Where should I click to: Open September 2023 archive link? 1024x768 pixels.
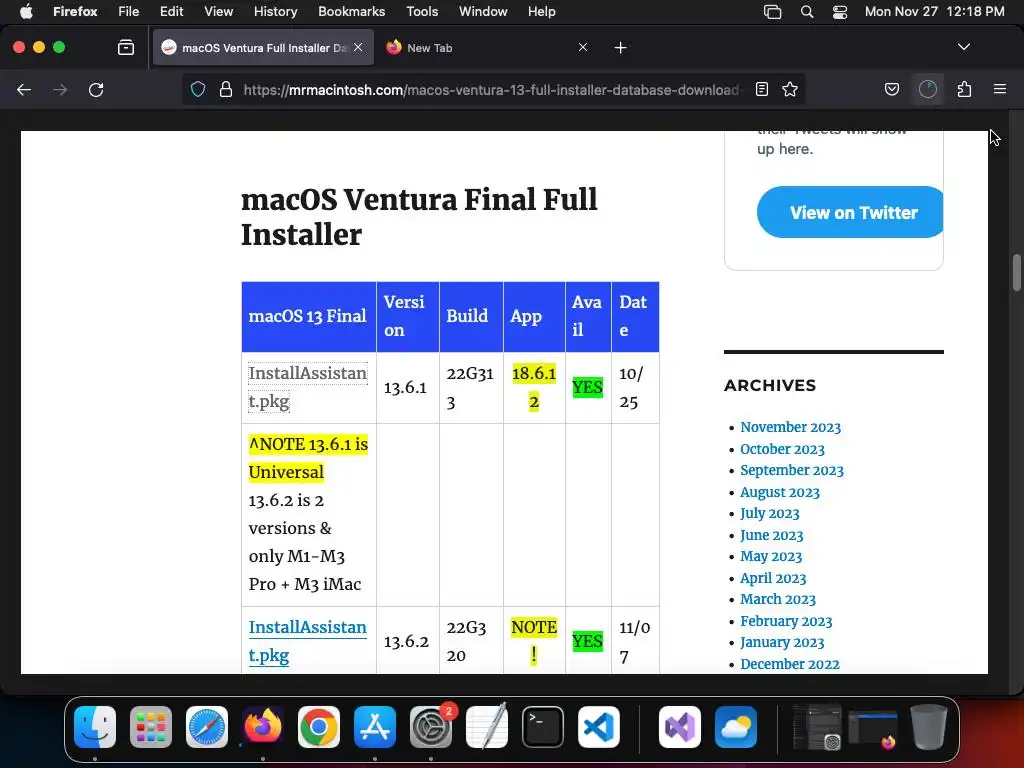792,470
